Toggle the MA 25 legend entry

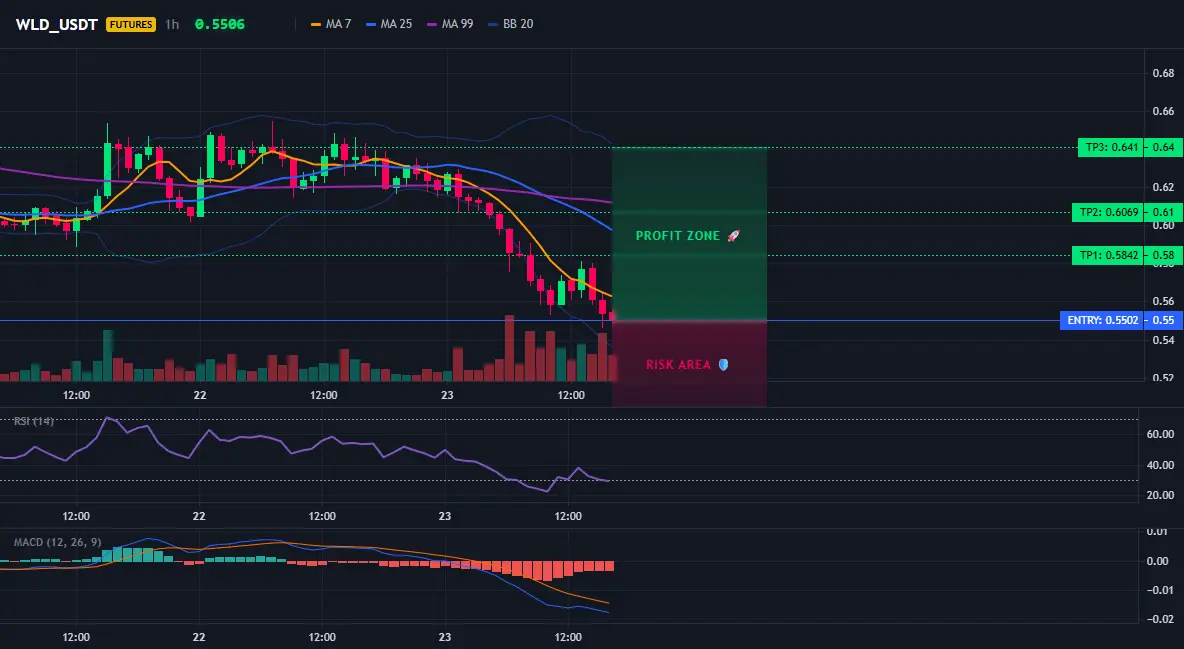point(389,24)
